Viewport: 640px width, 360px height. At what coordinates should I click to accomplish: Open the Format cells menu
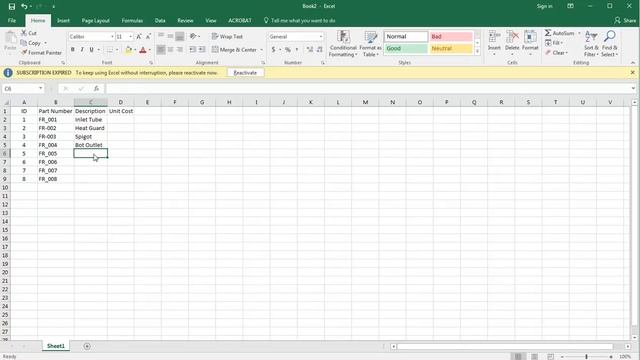(530, 43)
